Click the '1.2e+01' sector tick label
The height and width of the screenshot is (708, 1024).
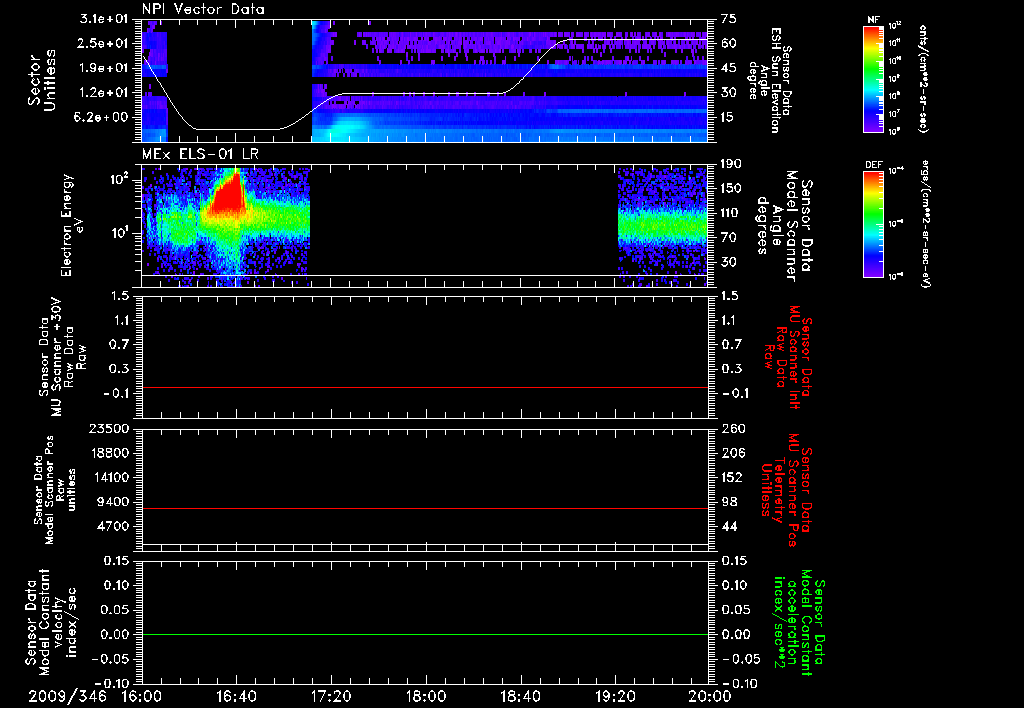pos(103,93)
